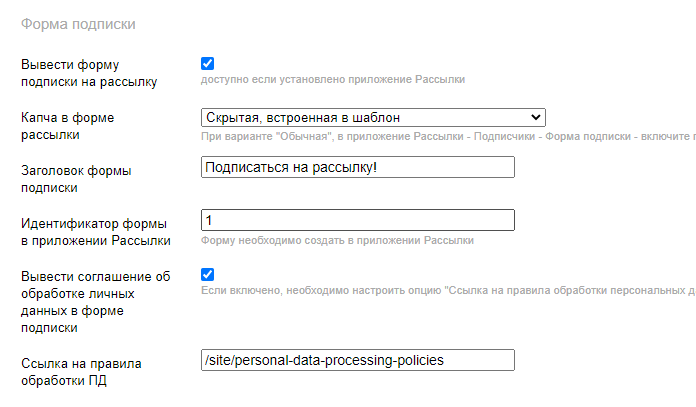Click the 'Капча в форме рассылки' label

[x=68, y=126]
